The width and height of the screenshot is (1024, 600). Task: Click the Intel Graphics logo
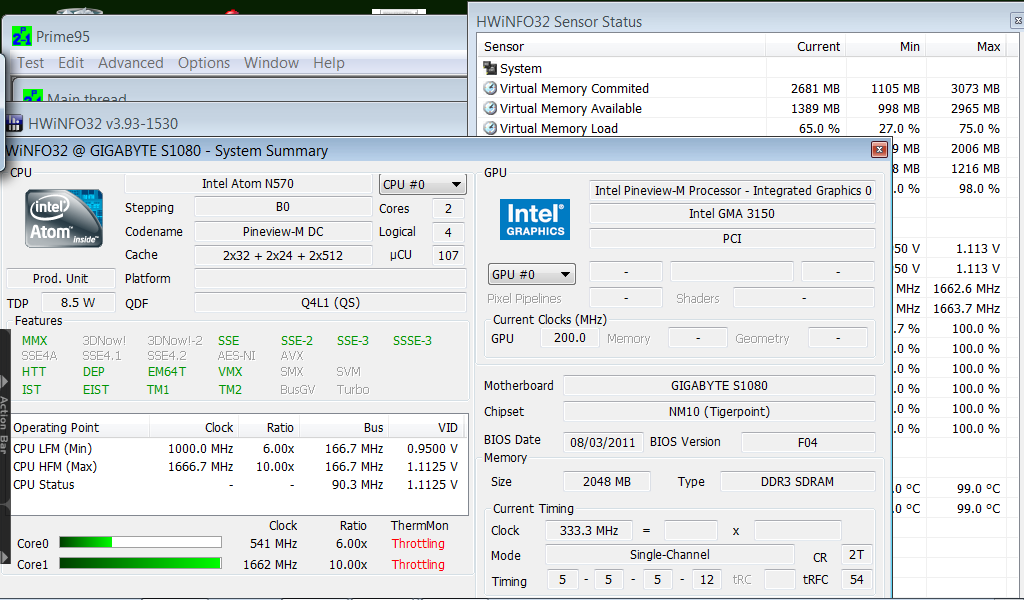[x=535, y=219]
